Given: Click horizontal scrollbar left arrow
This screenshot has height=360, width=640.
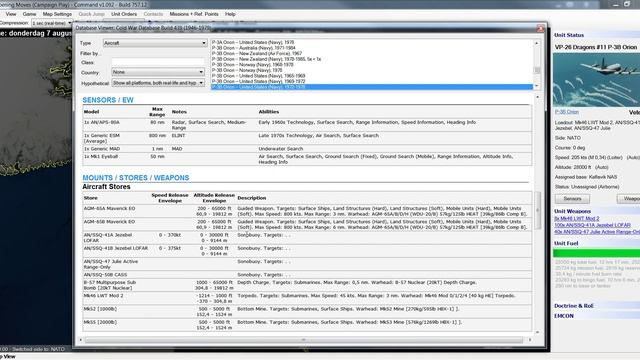Looking at the screenshot, I should 81,340.
